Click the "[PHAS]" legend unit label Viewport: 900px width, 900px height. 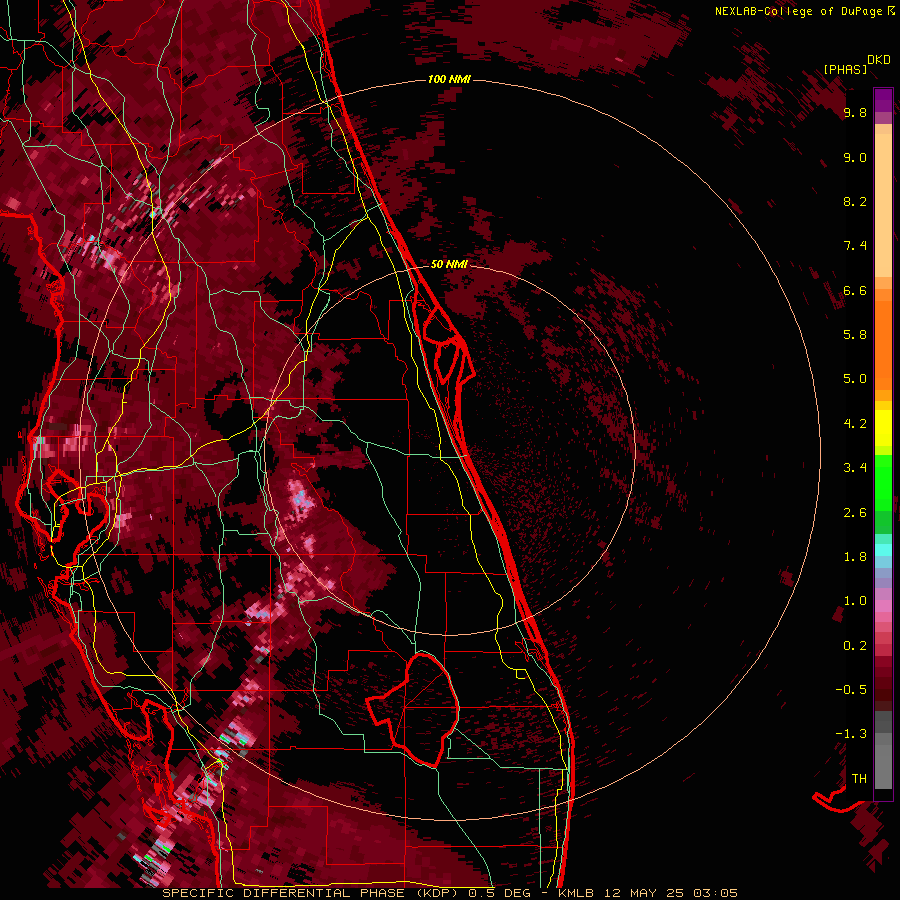tap(845, 69)
